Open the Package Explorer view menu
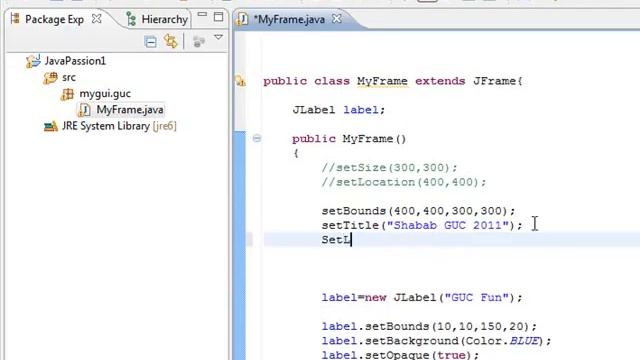This screenshot has width=640, height=360. 218,38
